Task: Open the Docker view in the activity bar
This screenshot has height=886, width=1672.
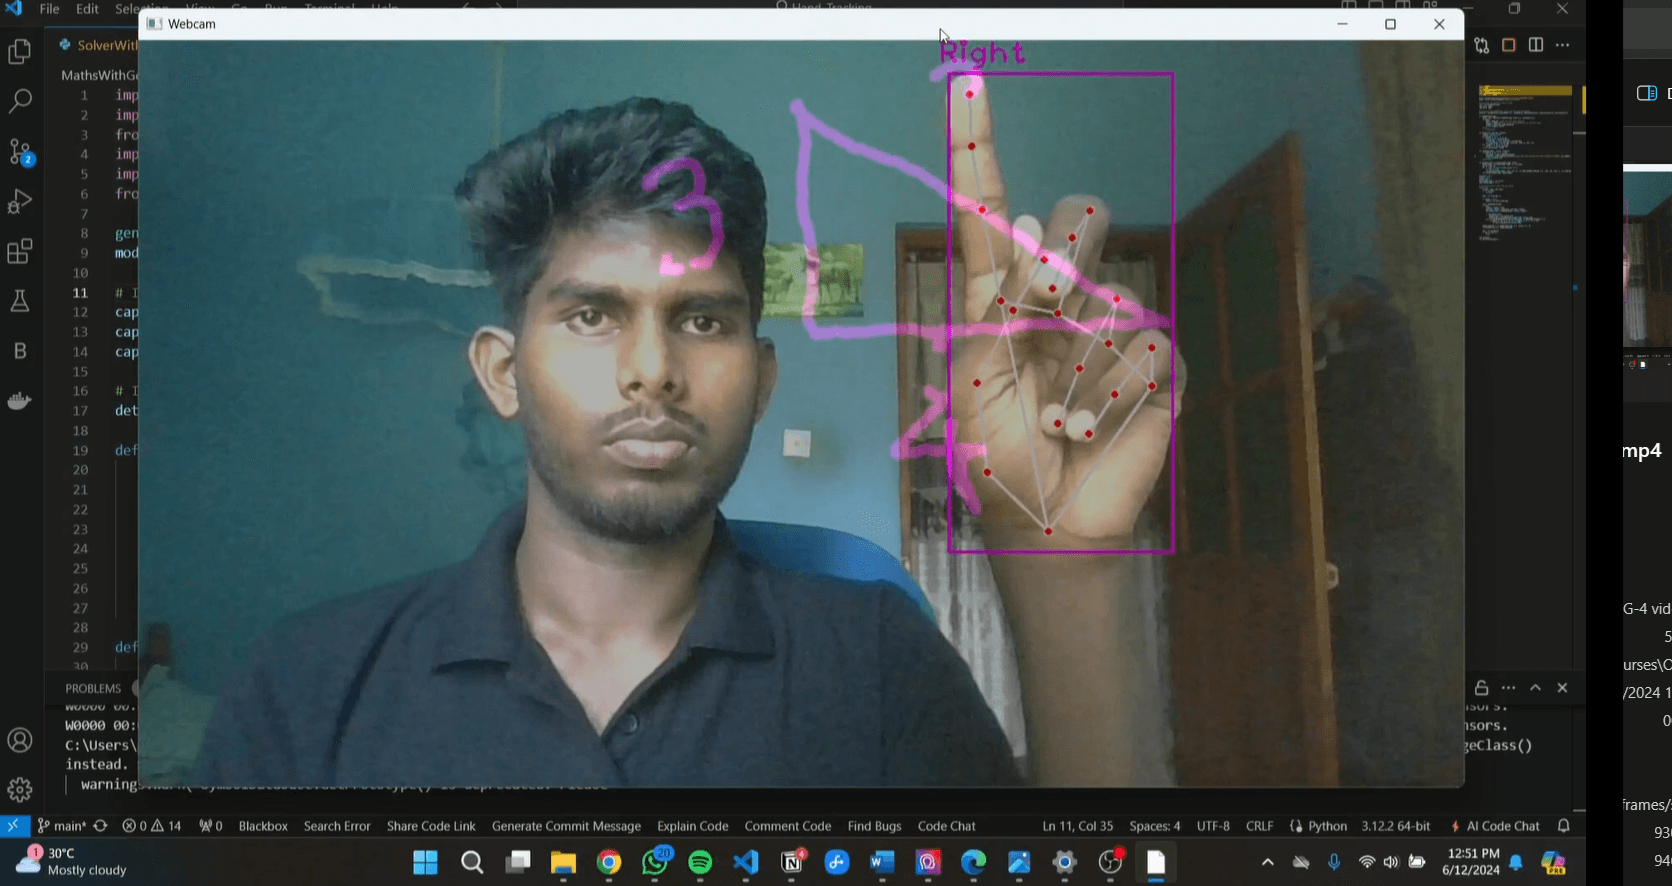Action: tap(20, 401)
